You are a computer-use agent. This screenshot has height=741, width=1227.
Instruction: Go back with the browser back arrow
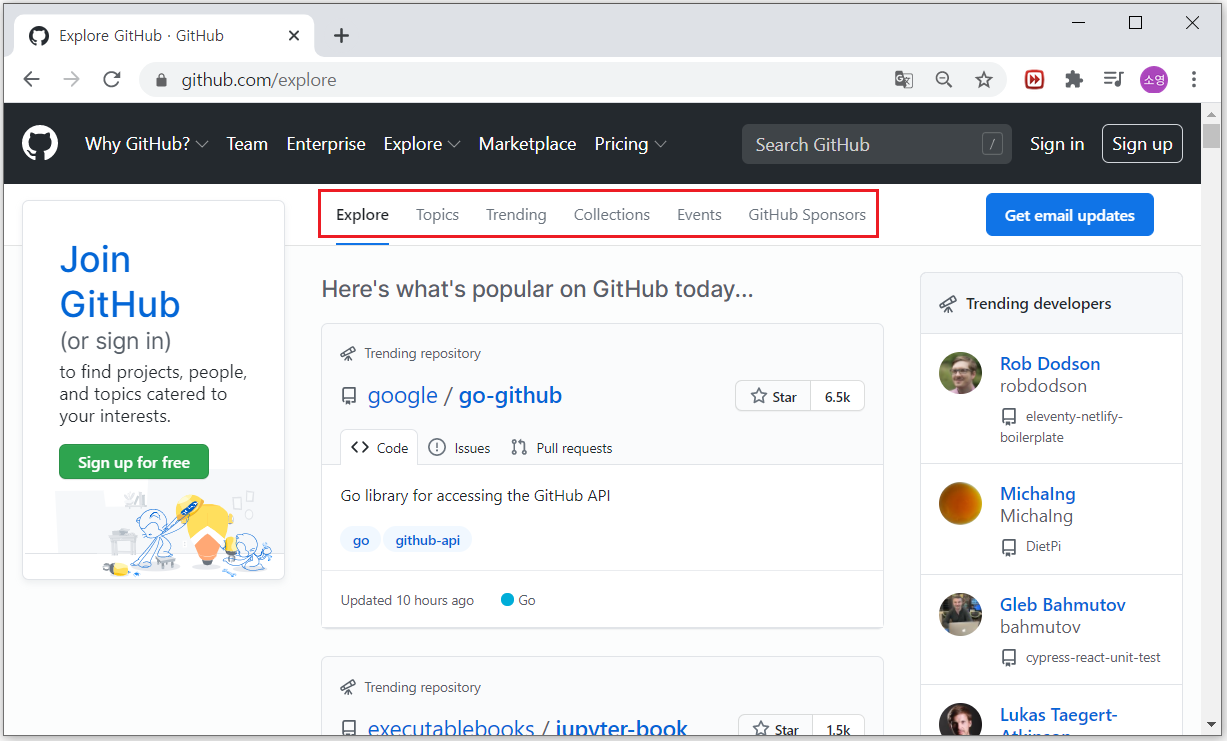coord(32,80)
